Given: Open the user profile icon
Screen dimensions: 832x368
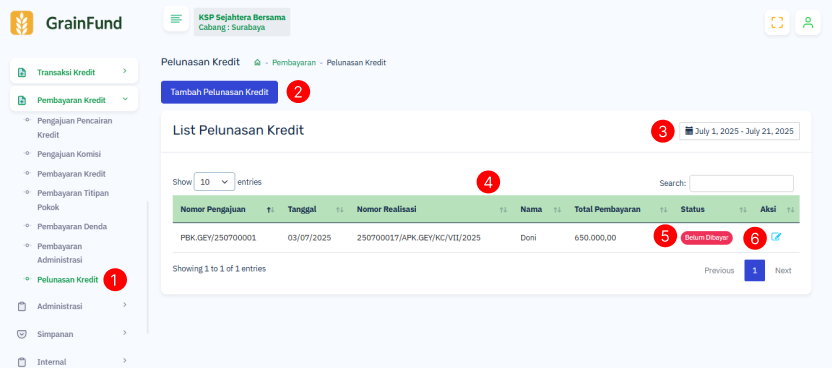Looking at the screenshot, I should [808, 22].
